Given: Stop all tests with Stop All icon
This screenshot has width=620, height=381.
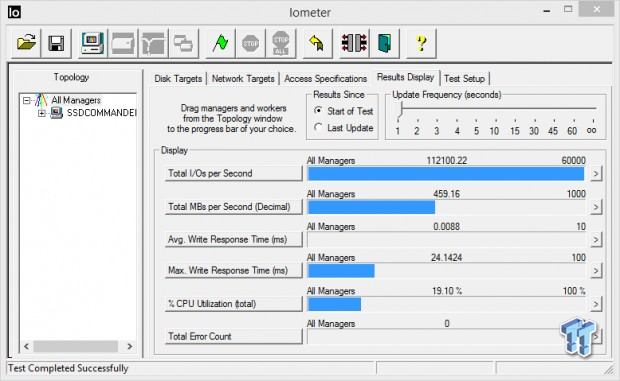Looking at the screenshot, I should point(281,43).
